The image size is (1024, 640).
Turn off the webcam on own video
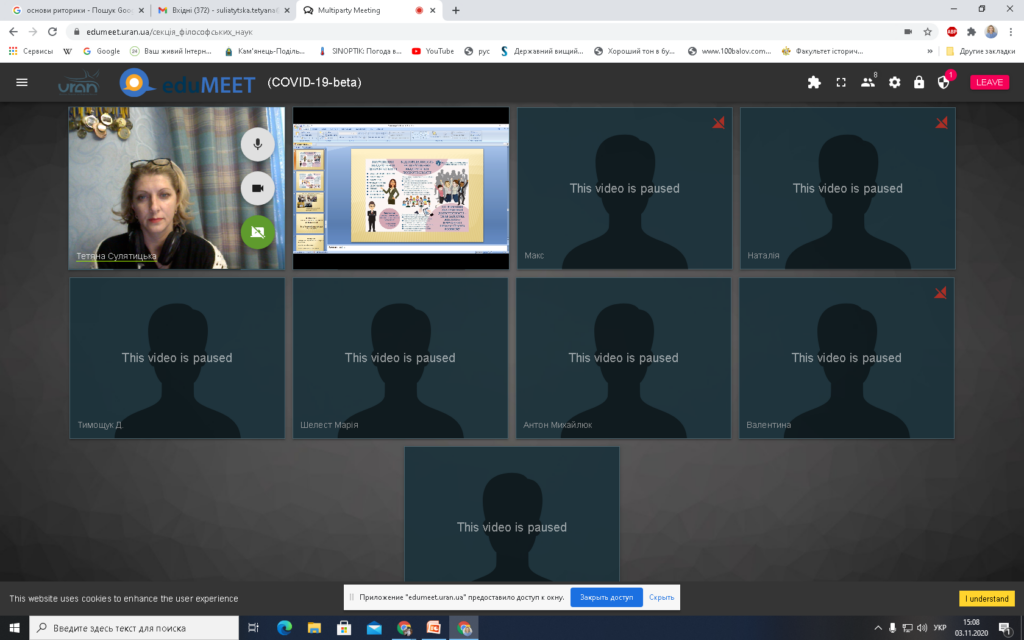click(257, 188)
